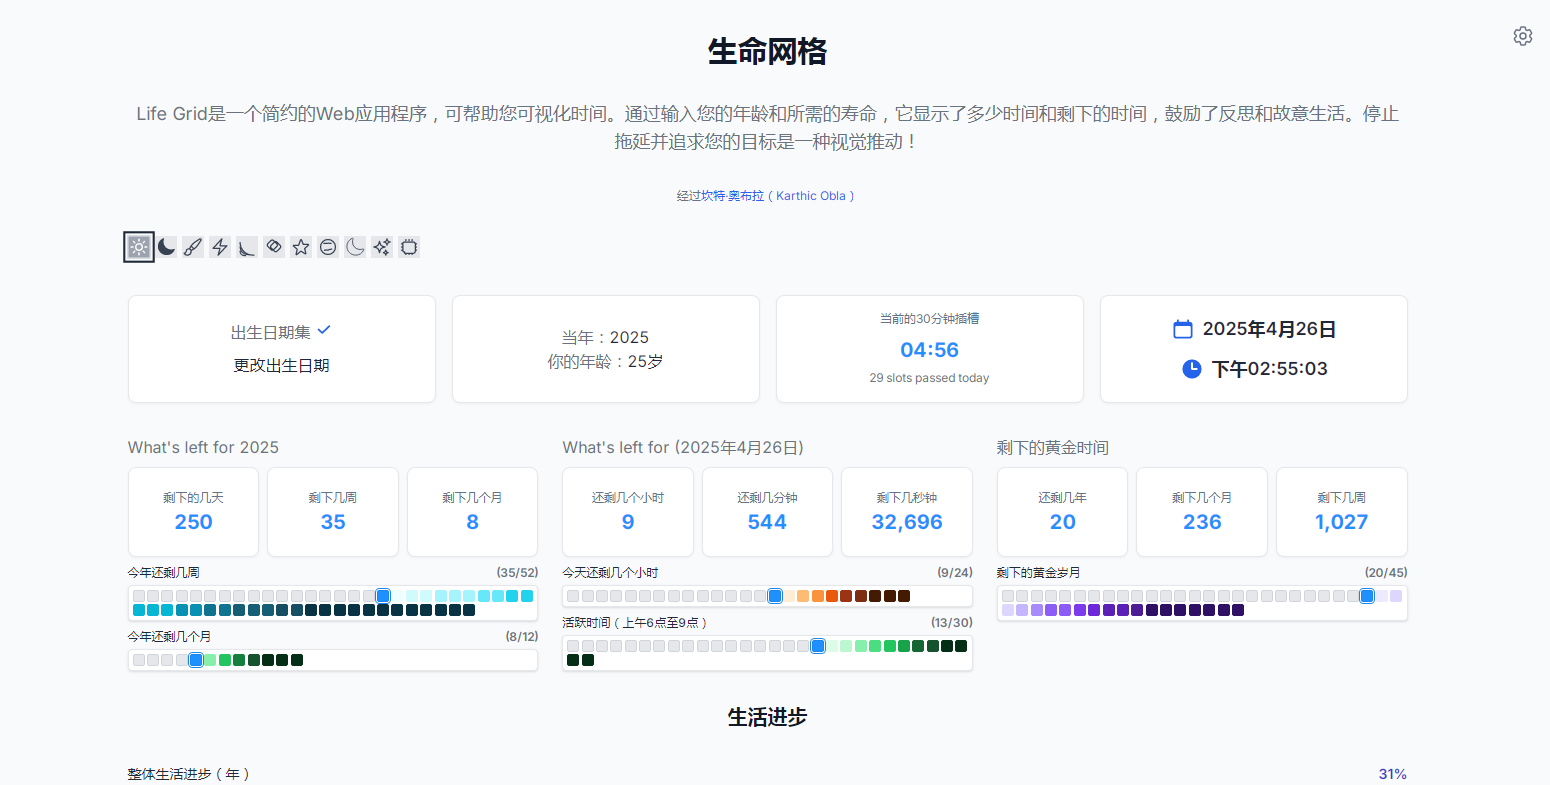Click the blue calendar icon beside the date
This screenshot has height=785, width=1550.
pyautogui.click(x=1183, y=329)
